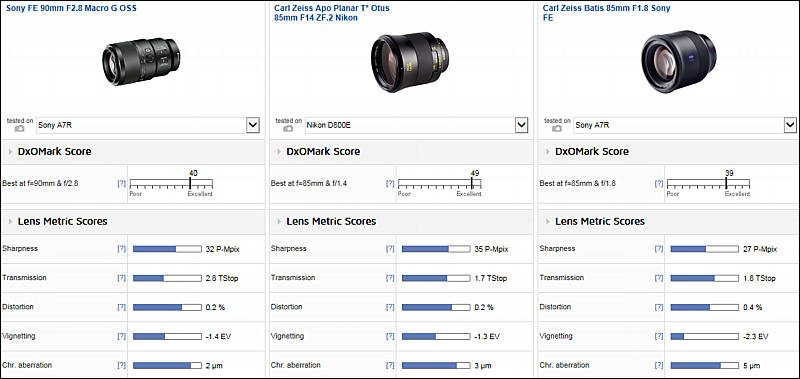Click Chr. aberration [?] help for Zeiss Otus

click(390, 365)
